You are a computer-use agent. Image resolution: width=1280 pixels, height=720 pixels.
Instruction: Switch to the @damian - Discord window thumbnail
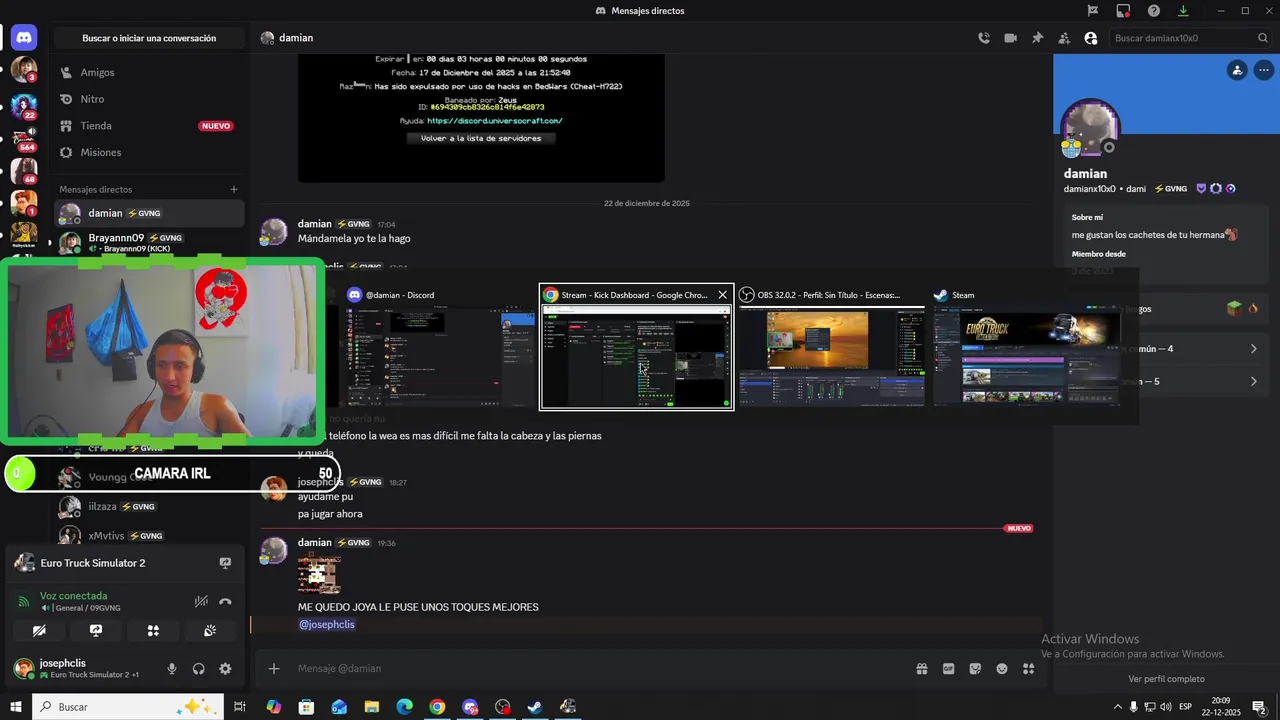[441, 347]
